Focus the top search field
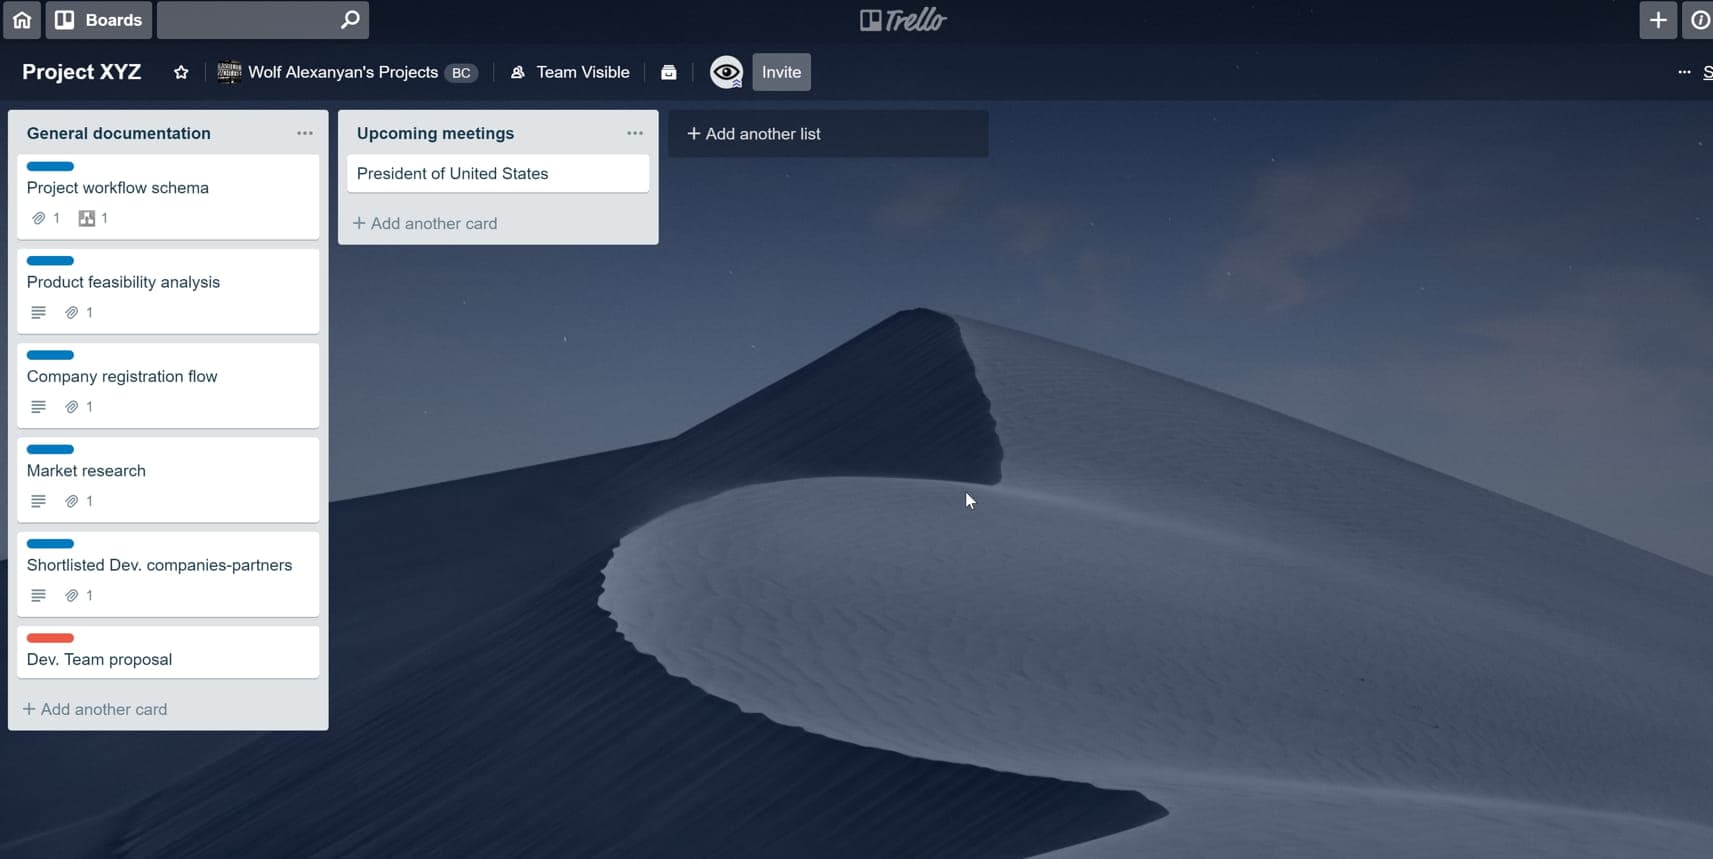 [x=262, y=20]
